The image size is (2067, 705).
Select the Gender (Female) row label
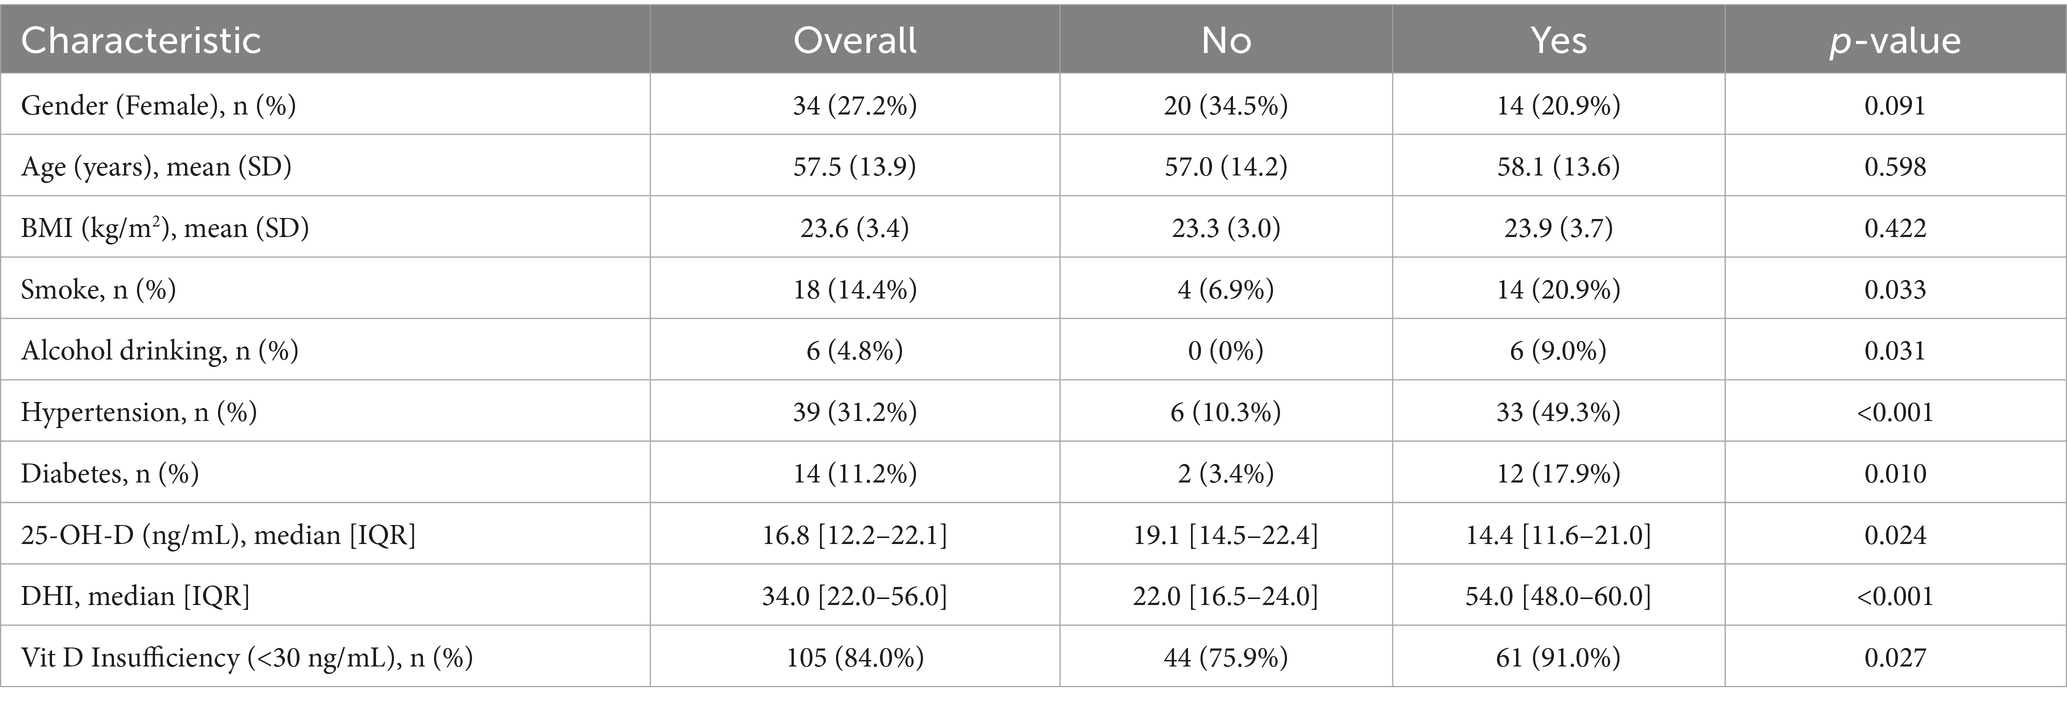click(x=159, y=105)
